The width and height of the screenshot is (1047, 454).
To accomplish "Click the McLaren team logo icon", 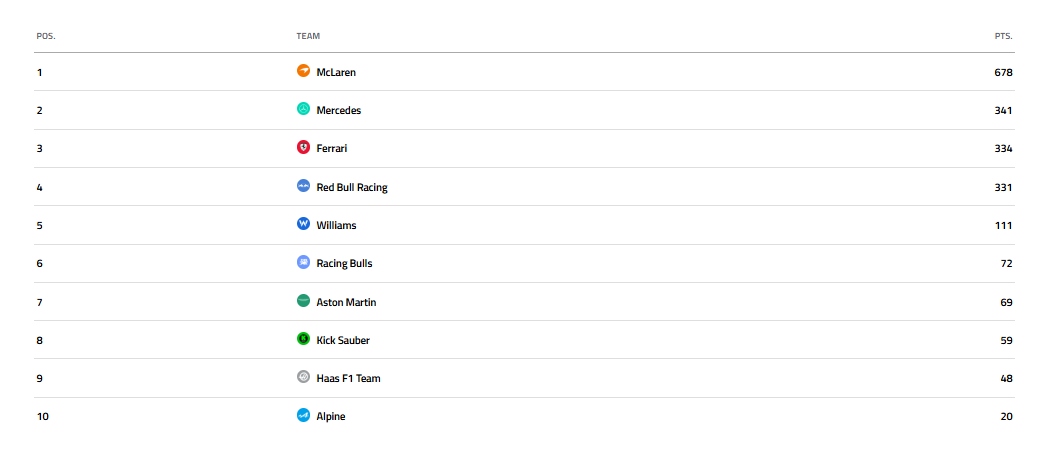I will point(303,72).
